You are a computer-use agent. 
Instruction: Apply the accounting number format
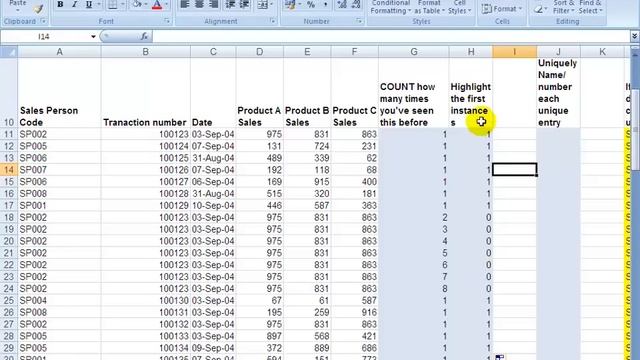pyautogui.click(x=291, y=5)
